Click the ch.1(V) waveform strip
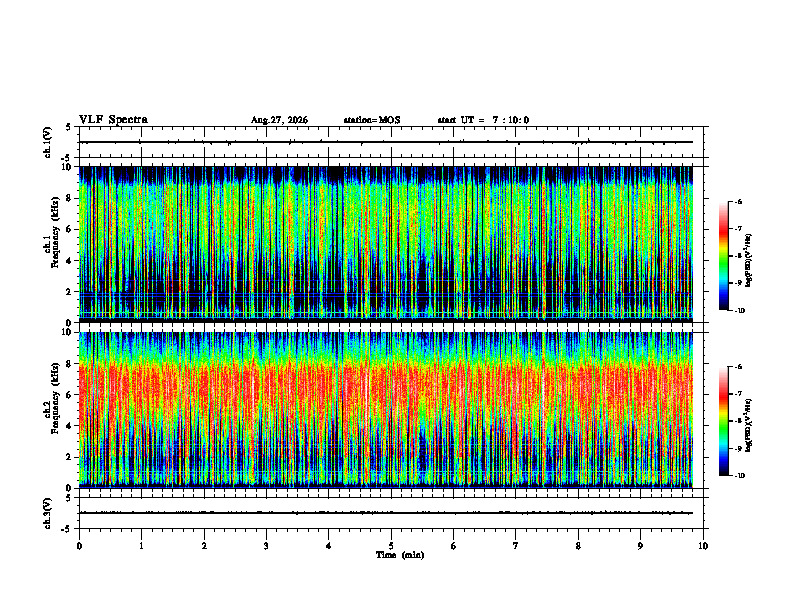The image size is (792, 612). [x=391, y=142]
